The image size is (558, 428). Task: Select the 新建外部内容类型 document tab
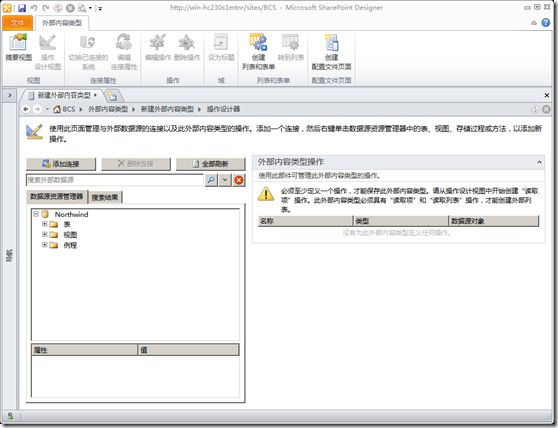point(64,95)
